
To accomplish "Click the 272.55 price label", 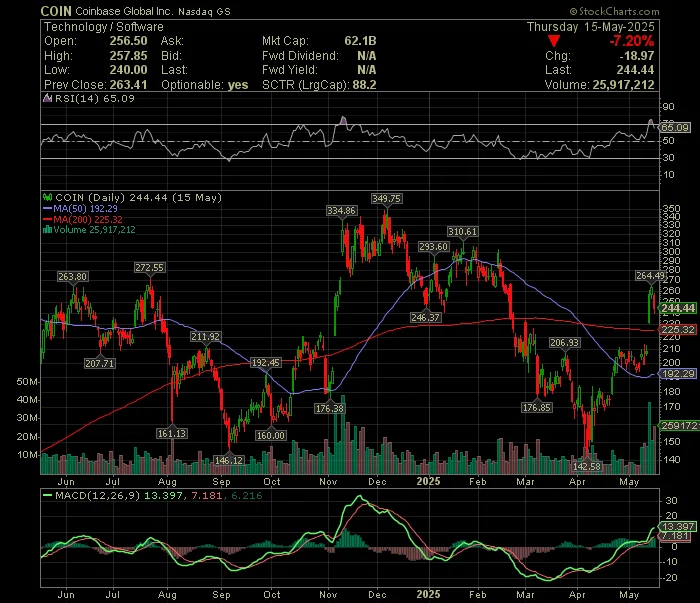I will [x=150, y=268].
